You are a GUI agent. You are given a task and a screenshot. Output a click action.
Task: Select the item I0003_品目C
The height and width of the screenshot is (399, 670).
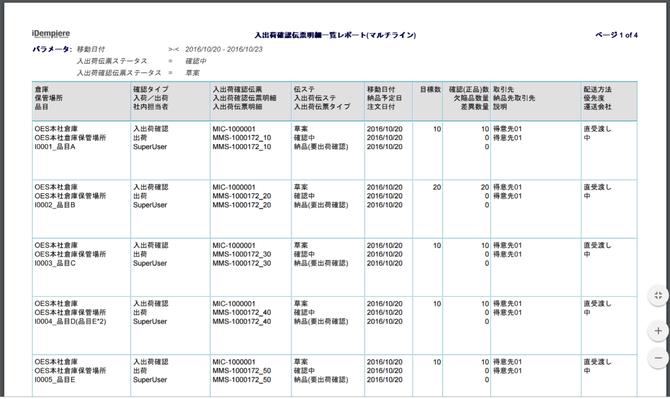pos(55,263)
